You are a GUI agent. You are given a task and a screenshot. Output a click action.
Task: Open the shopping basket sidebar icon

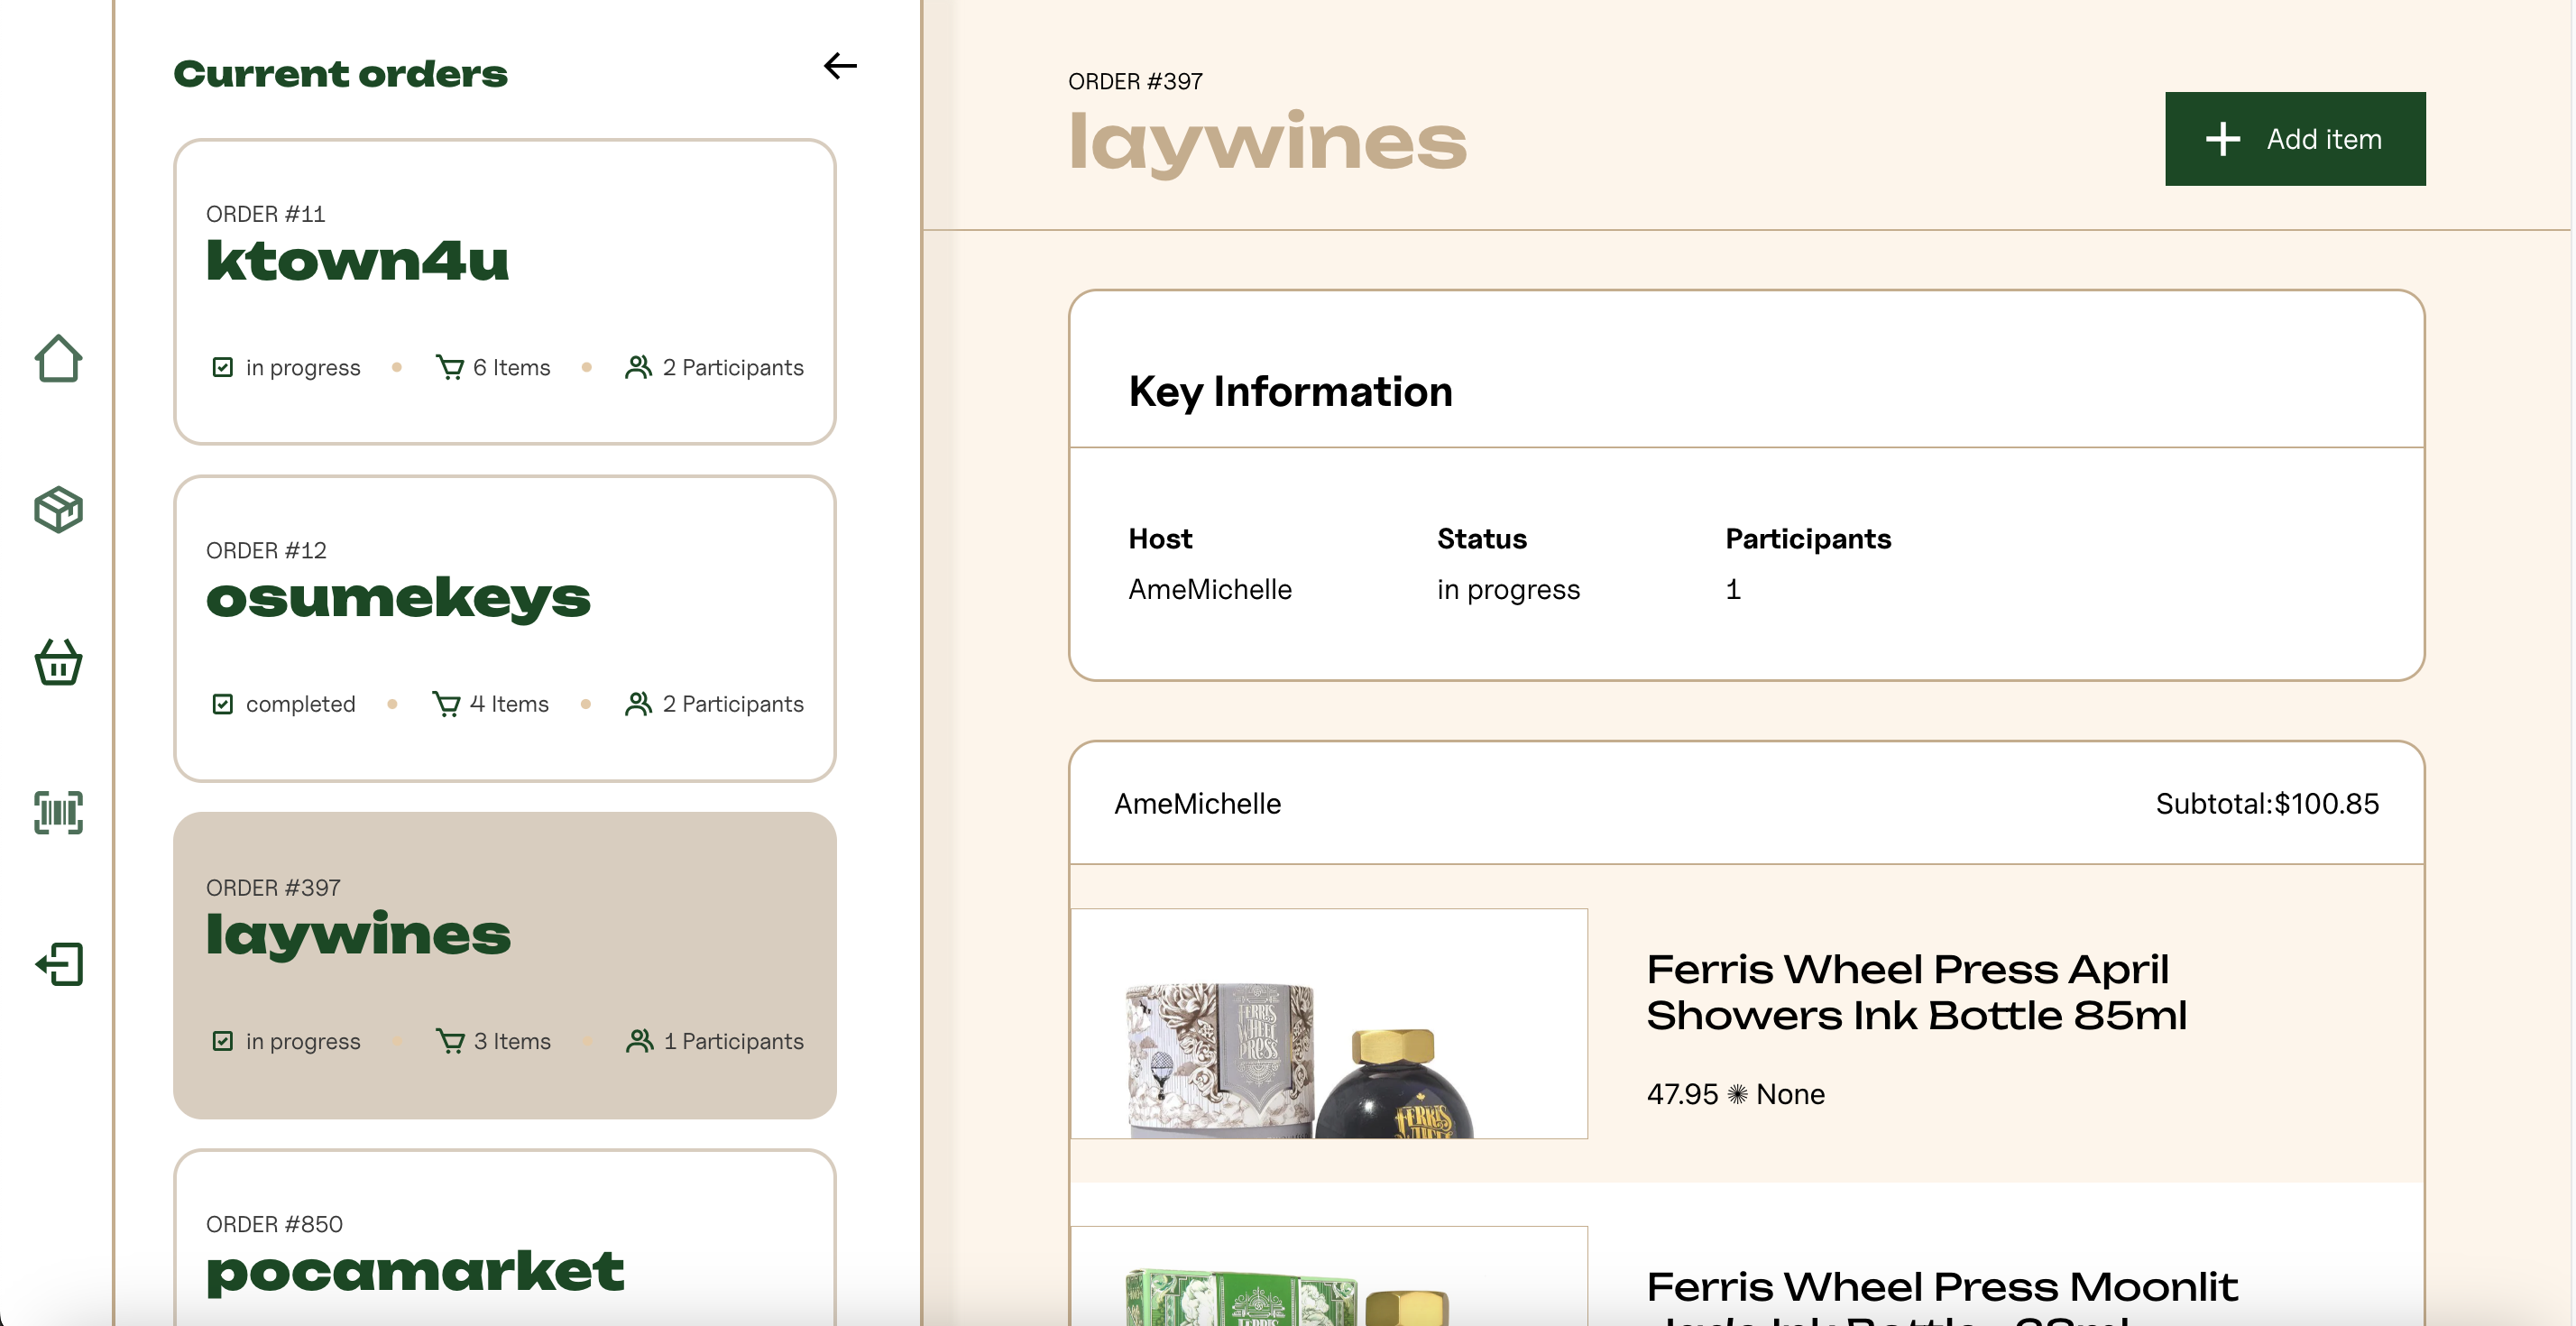(58, 662)
